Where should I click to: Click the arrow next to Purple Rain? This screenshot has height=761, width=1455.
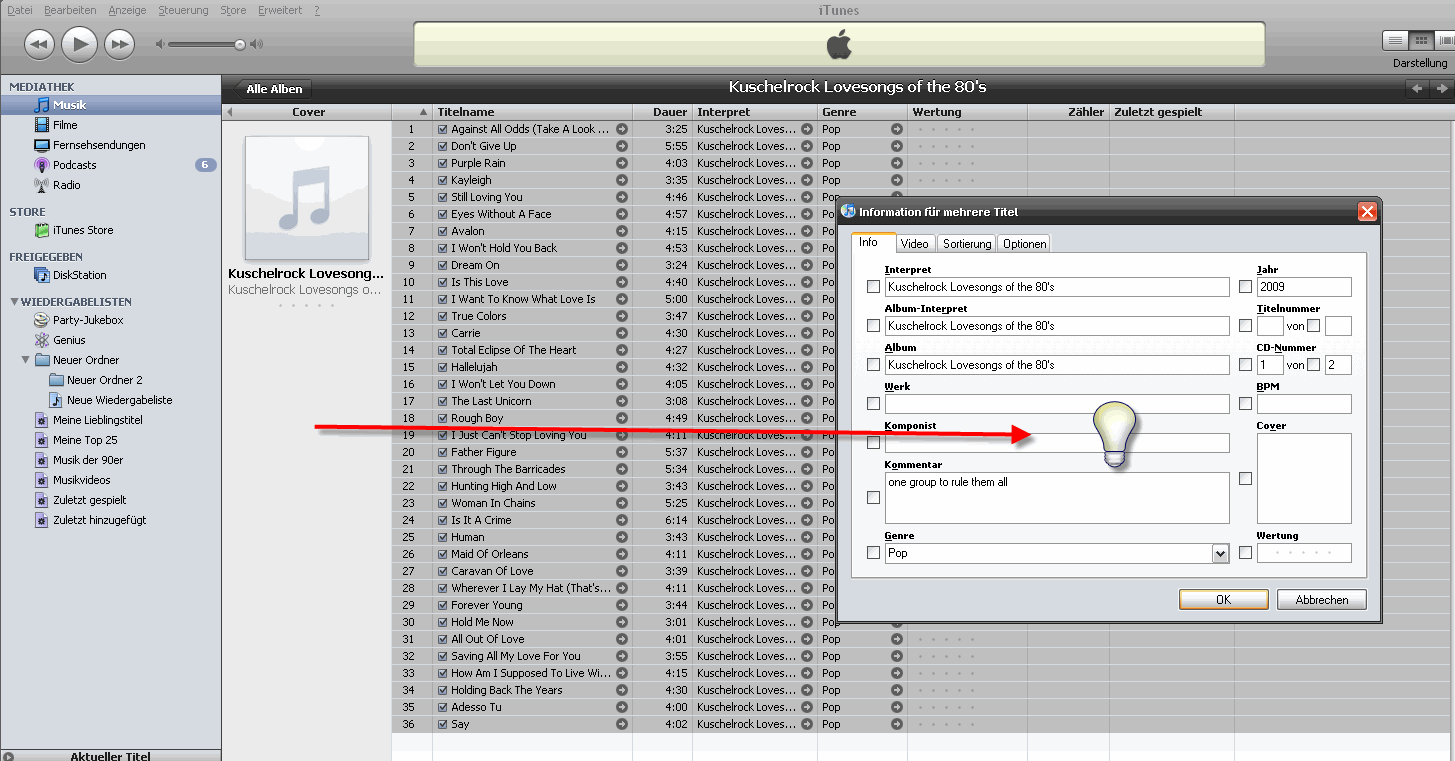(621, 163)
